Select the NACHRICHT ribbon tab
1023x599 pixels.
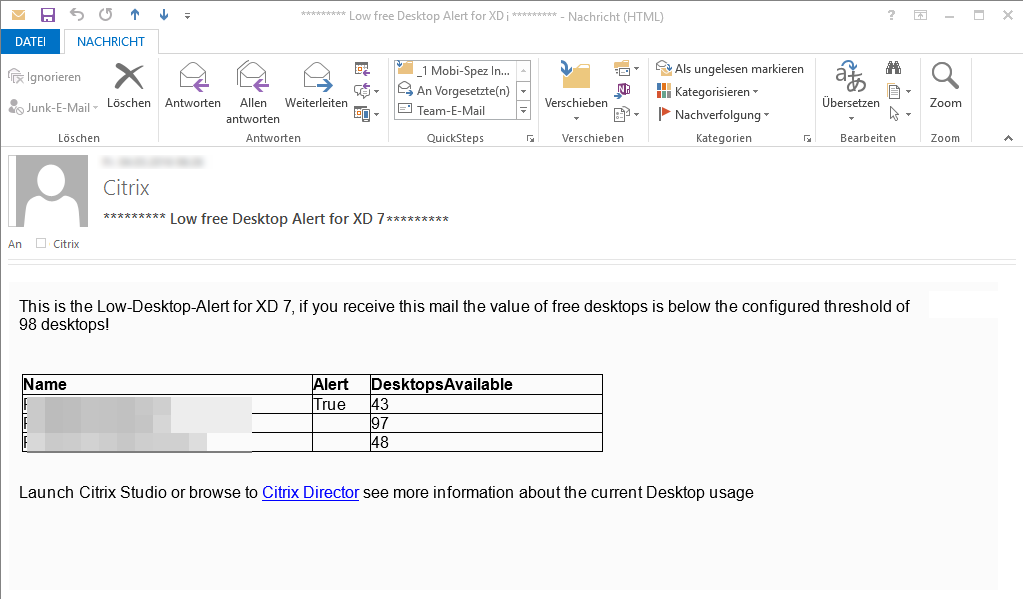point(110,41)
